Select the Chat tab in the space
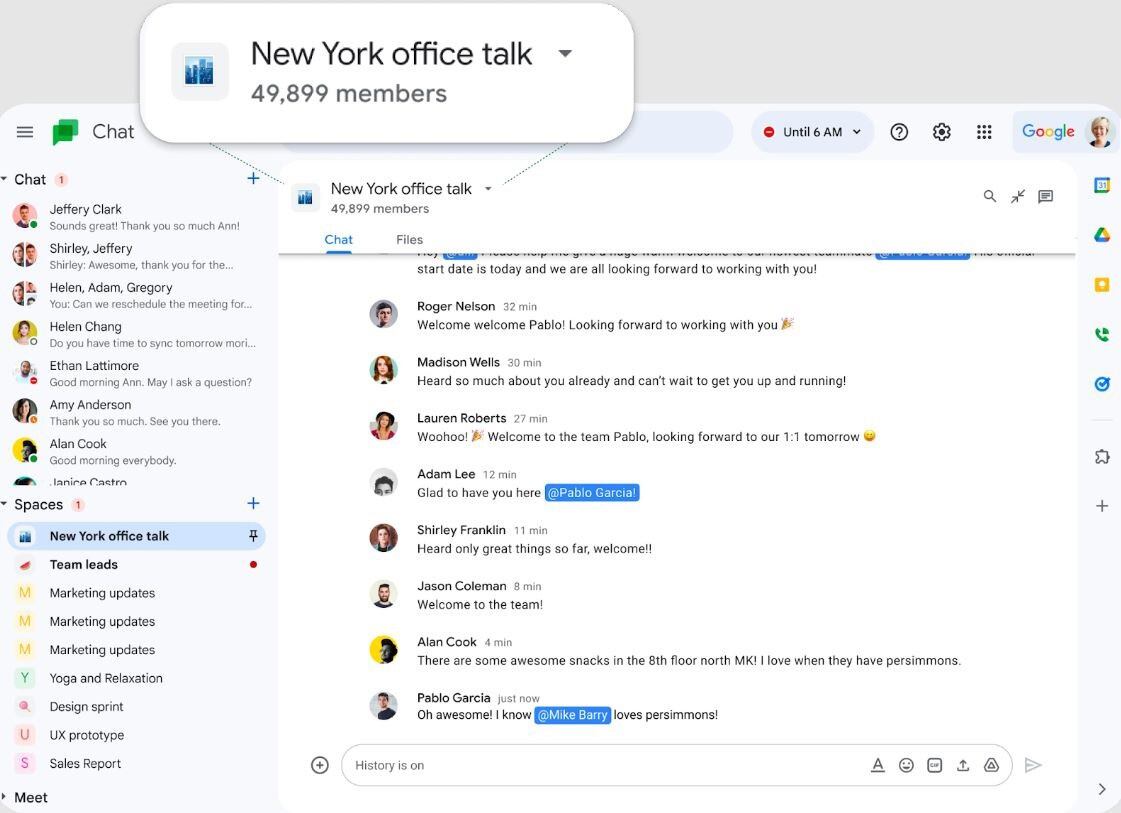This screenshot has width=1121, height=813. (x=338, y=240)
